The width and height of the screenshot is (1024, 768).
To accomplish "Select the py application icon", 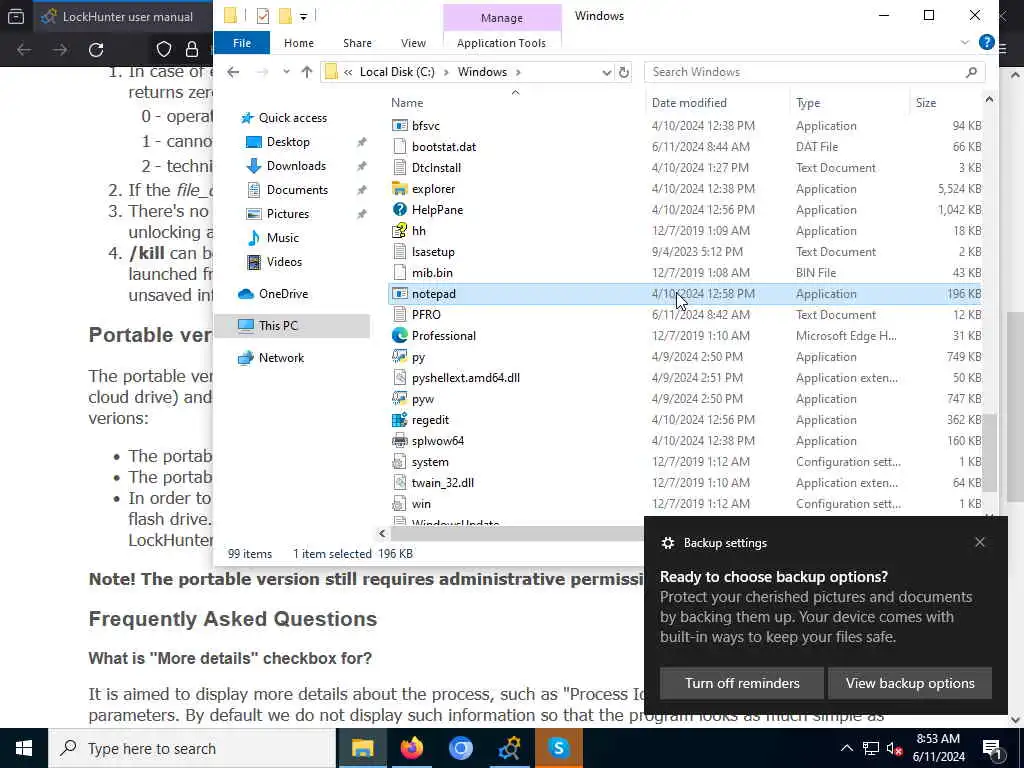I will click(x=400, y=357).
